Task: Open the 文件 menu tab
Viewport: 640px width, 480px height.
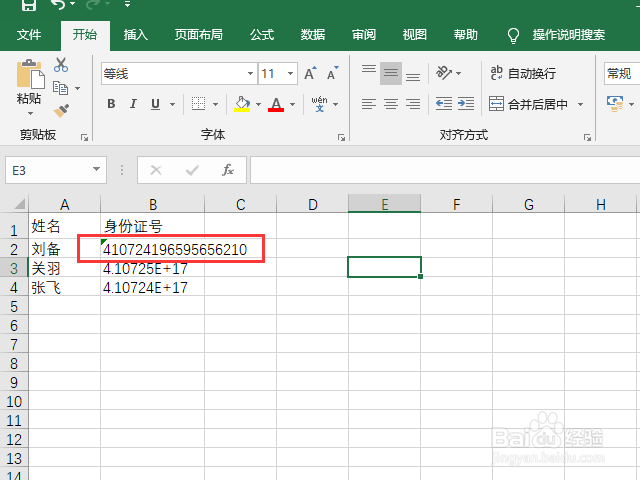Action: pos(29,35)
